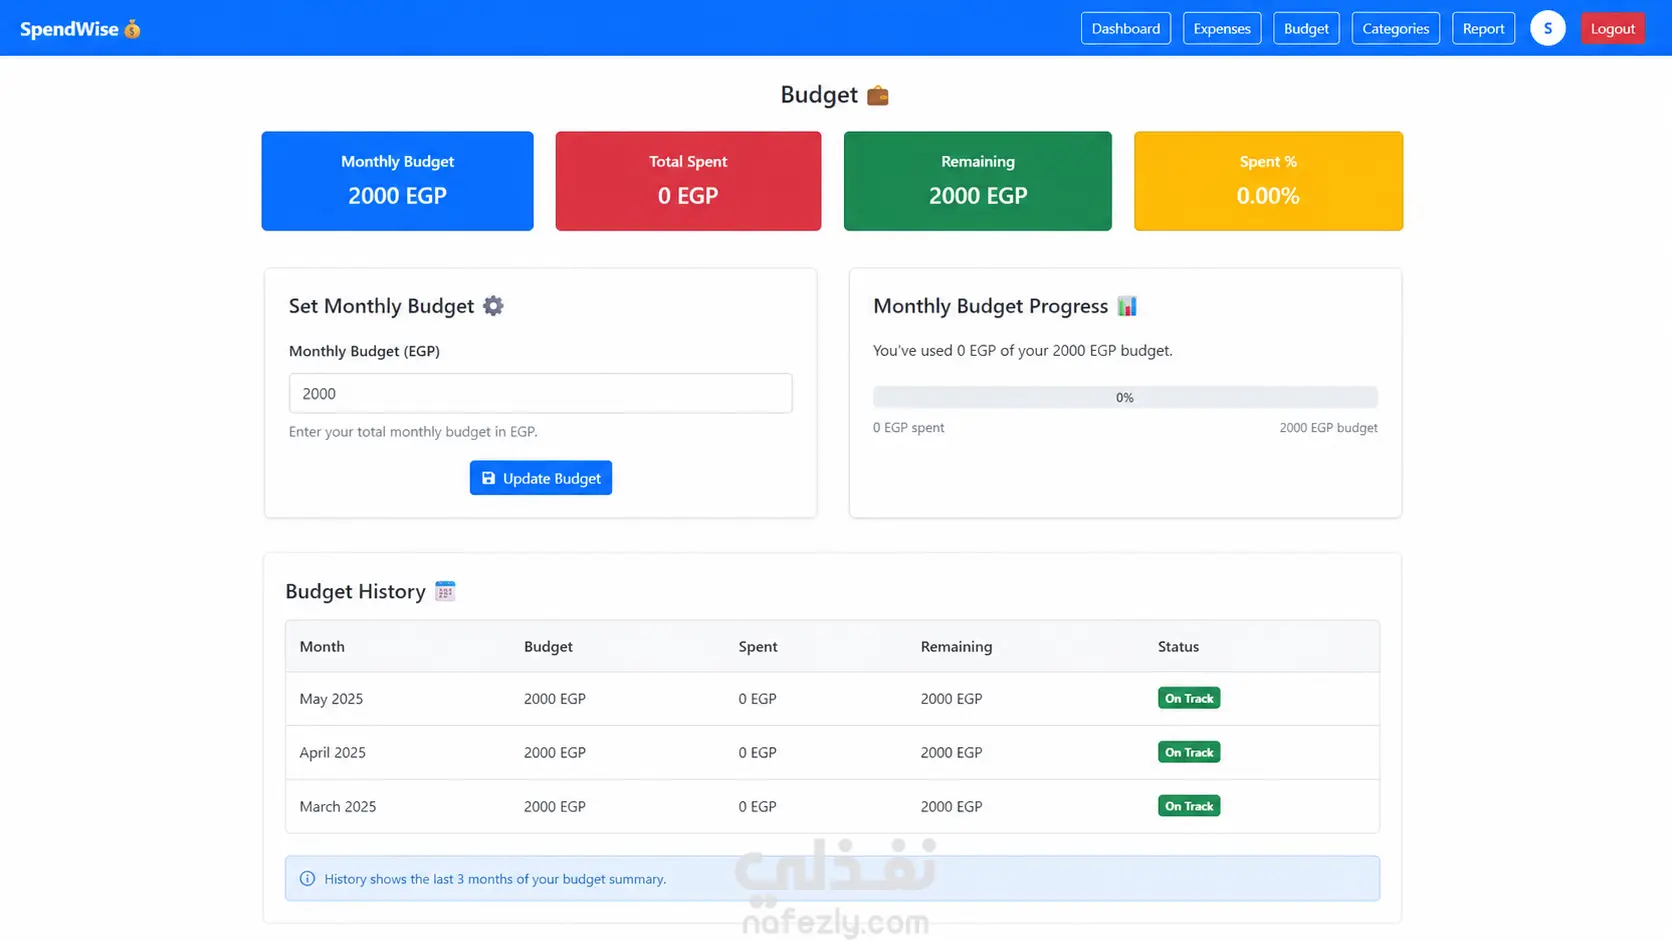Click the Remaining column header
The height and width of the screenshot is (941, 1672).
point(956,647)
